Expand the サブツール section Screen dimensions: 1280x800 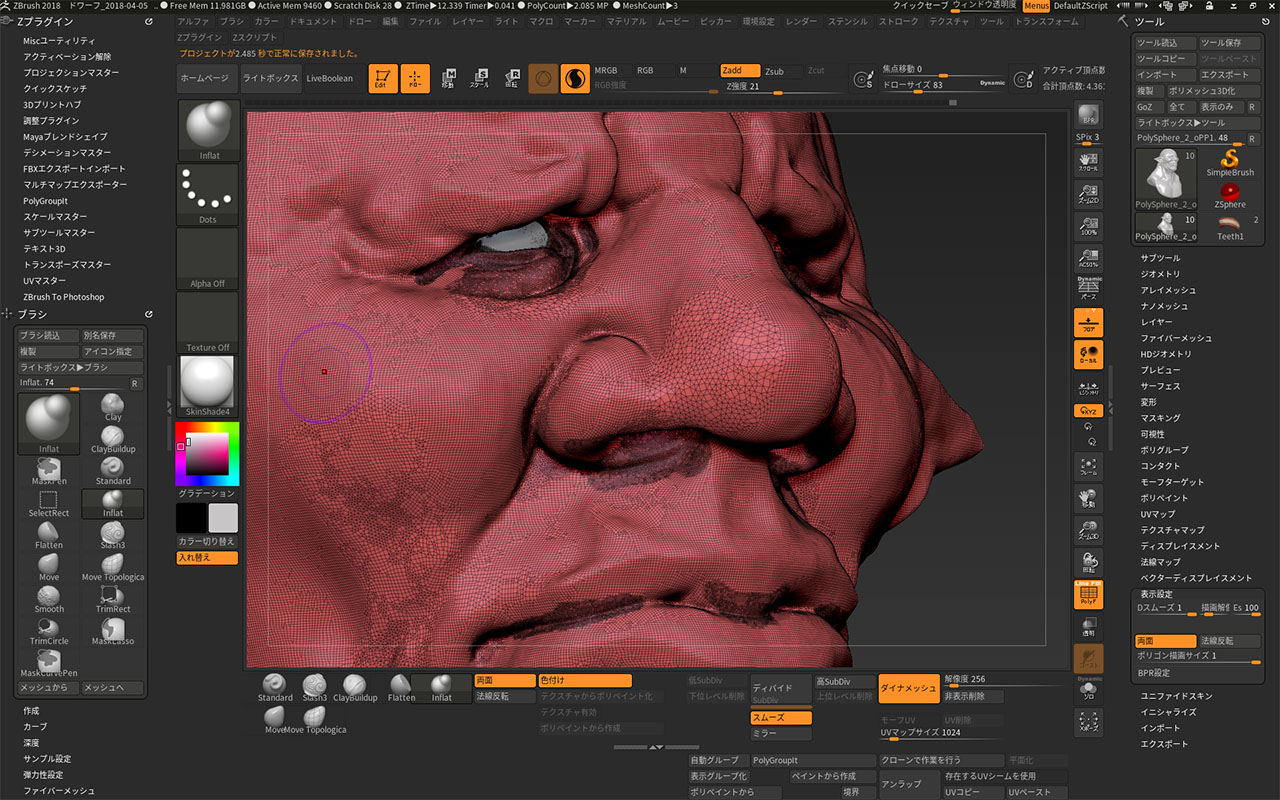coord(1160,258)
